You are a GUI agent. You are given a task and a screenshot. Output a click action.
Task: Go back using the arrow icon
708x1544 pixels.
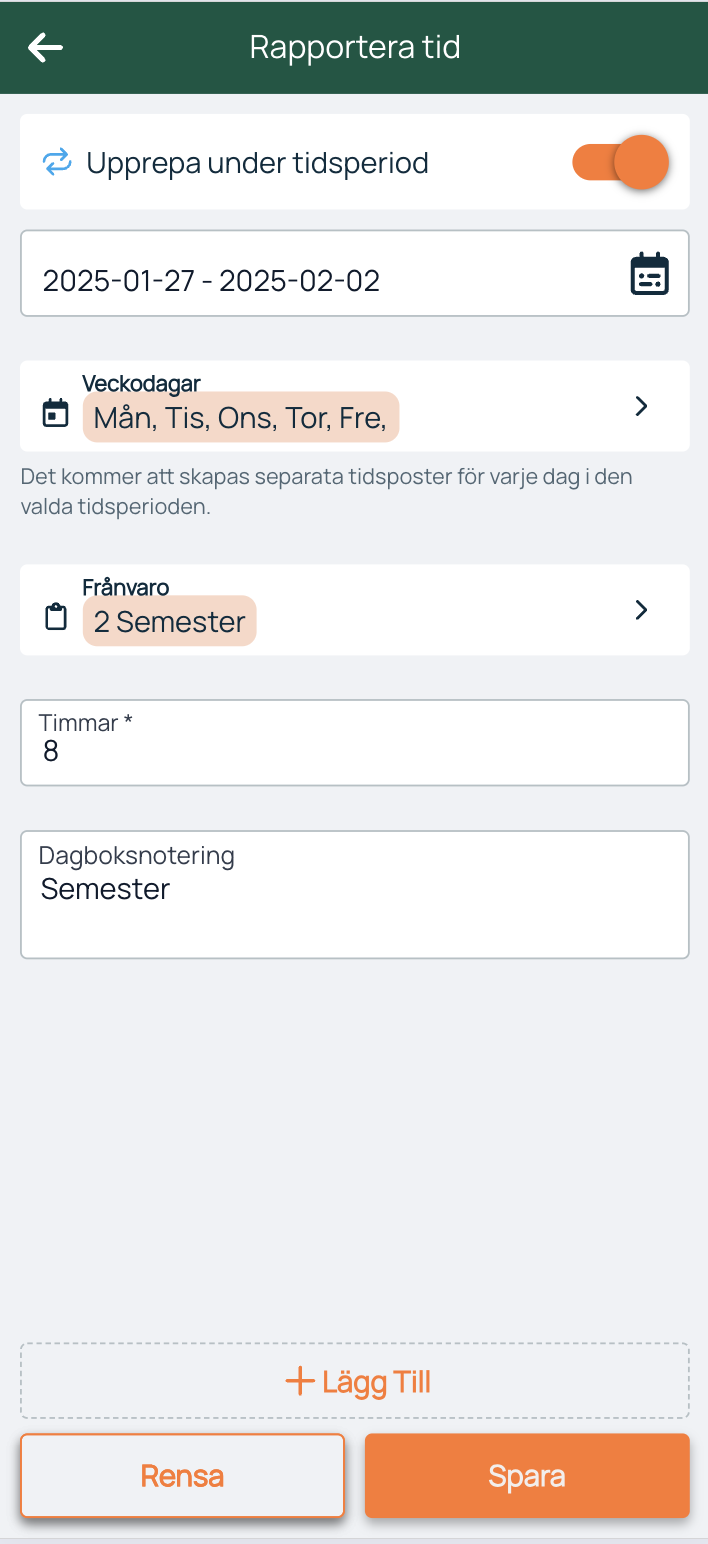45,47
